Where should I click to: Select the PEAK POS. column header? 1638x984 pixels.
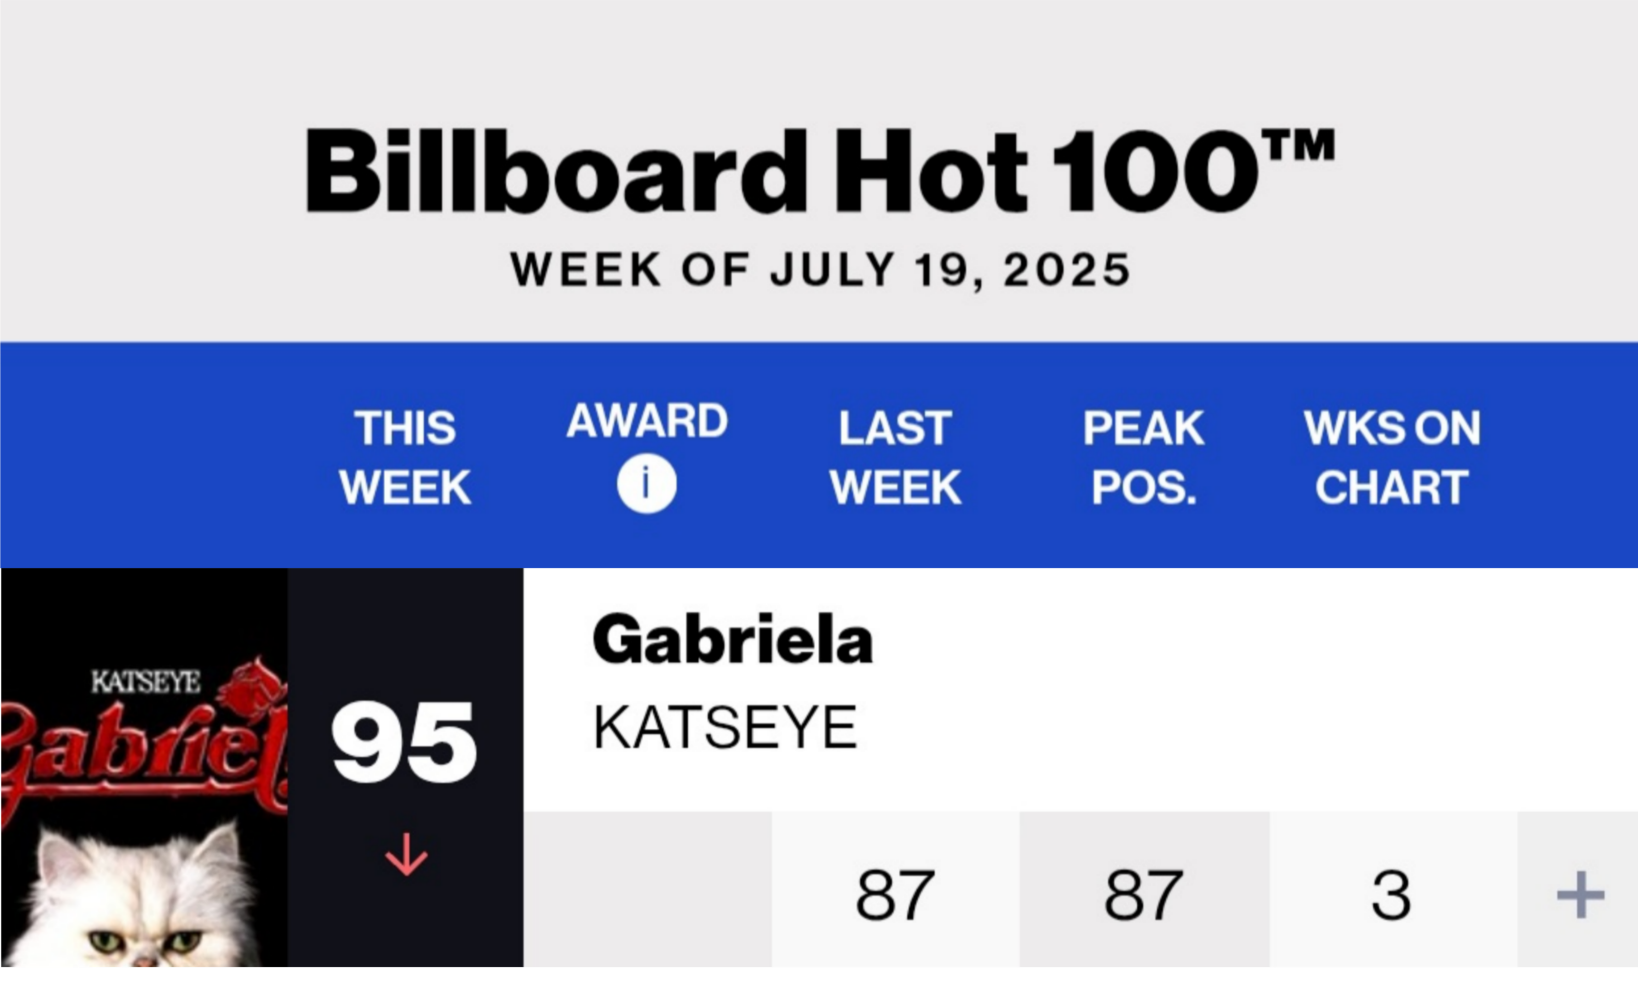tap(1143, 458)
